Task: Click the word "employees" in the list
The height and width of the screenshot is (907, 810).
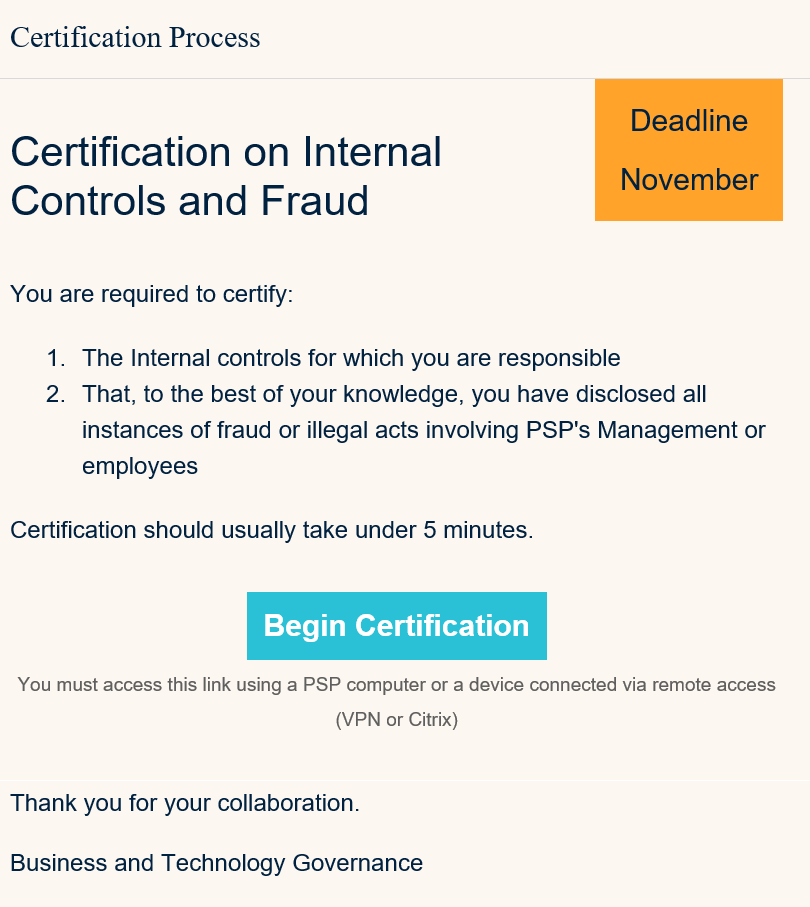Action: 140,466
